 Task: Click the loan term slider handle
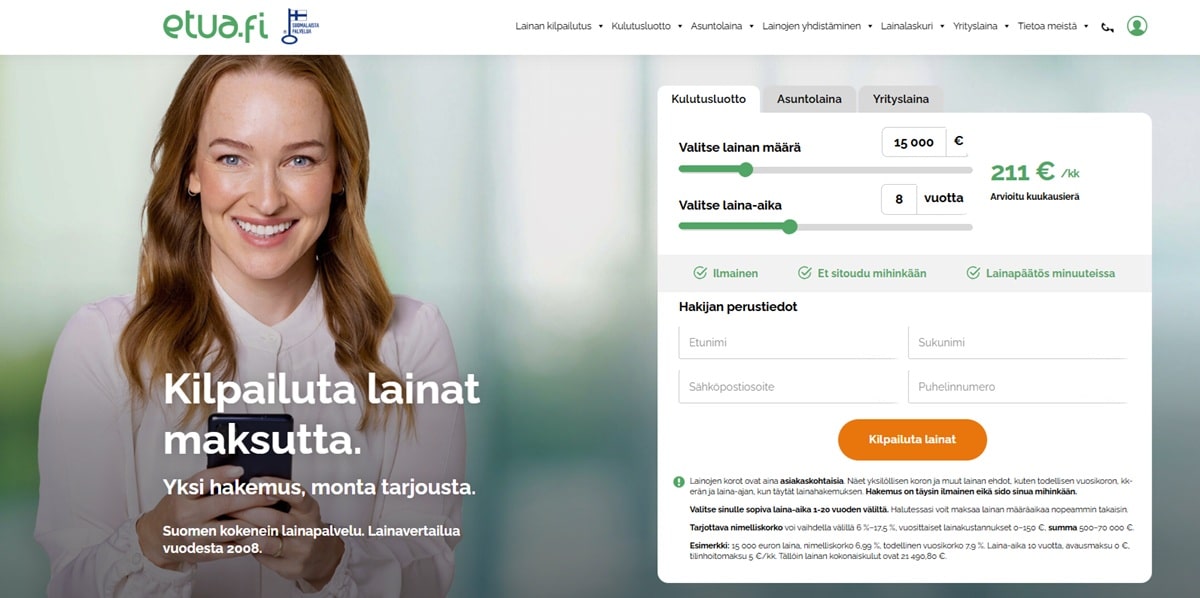[x=789, y=226]
